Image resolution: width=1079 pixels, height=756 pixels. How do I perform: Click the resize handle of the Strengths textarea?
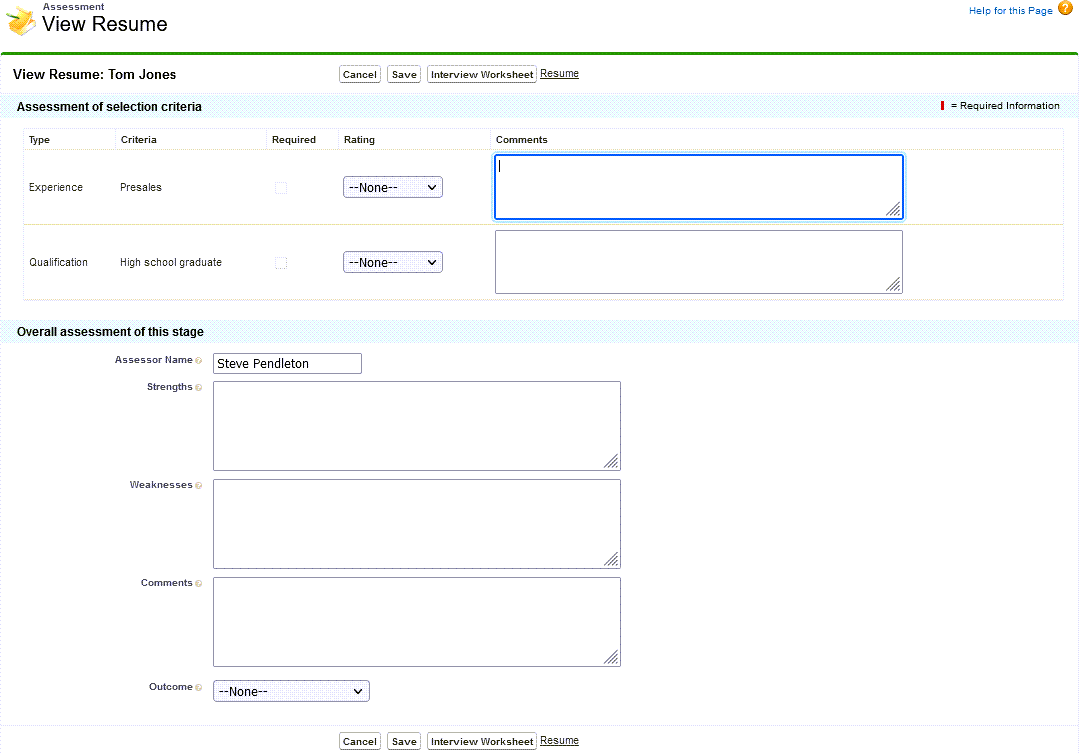point(611,461)
